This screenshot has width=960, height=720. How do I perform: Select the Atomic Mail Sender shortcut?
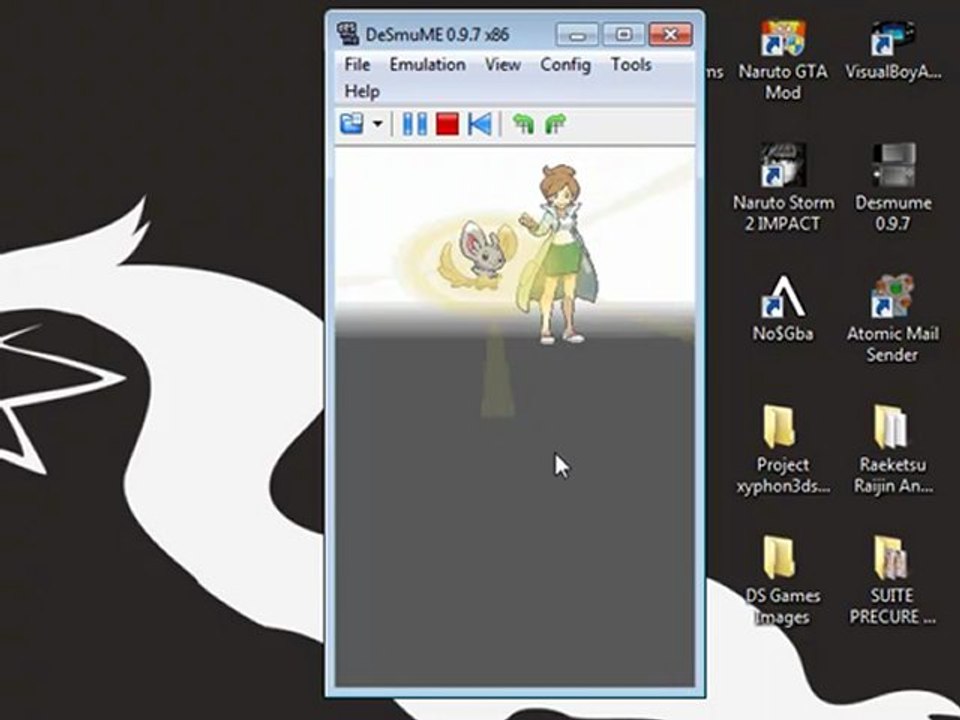pos(893,318)
